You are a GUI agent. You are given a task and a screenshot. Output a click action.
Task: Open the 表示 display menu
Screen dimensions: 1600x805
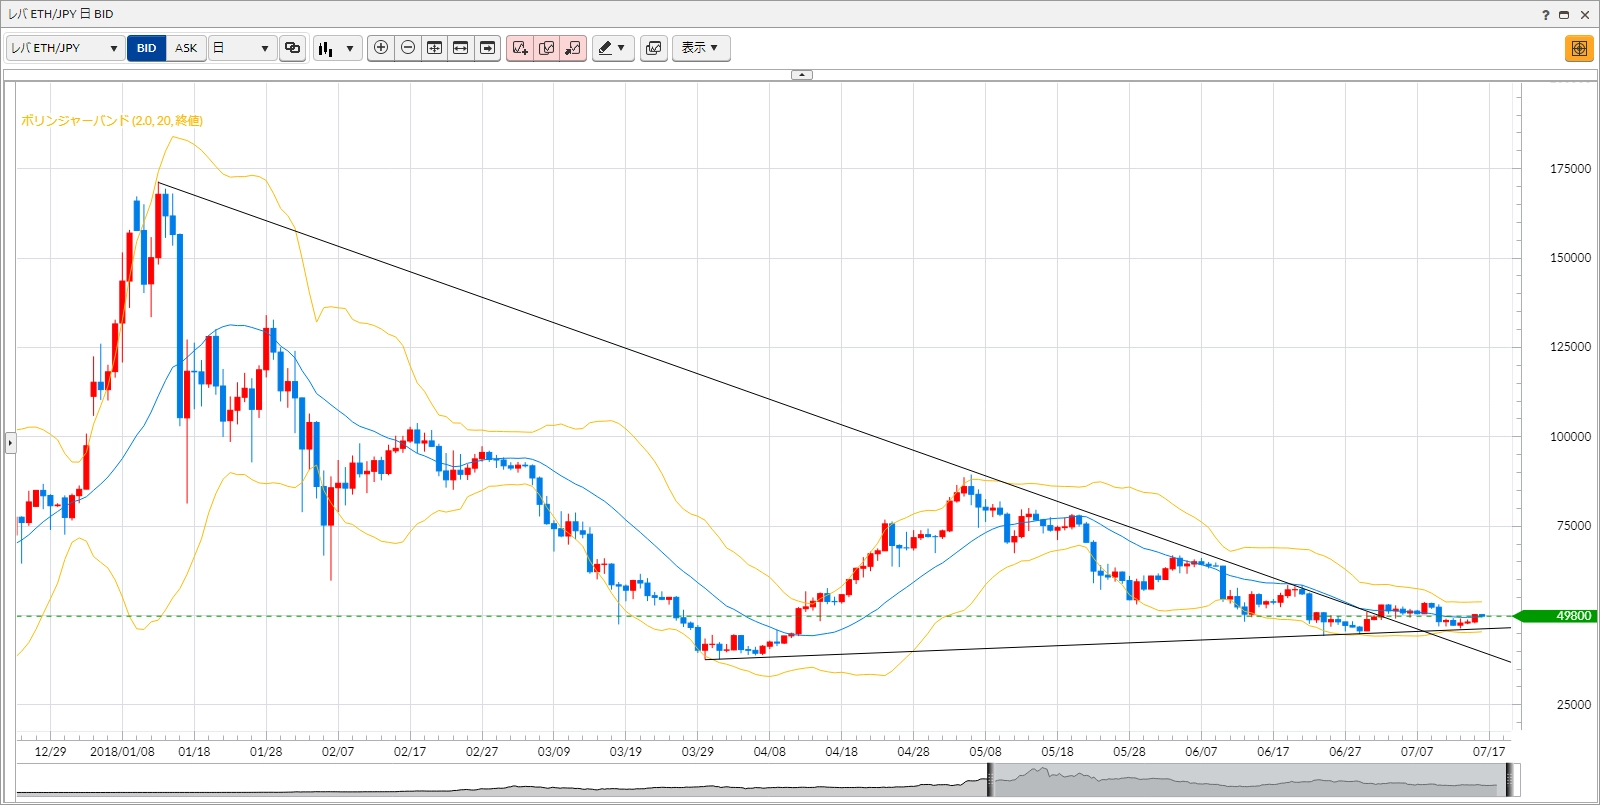(x=700, y=48)
